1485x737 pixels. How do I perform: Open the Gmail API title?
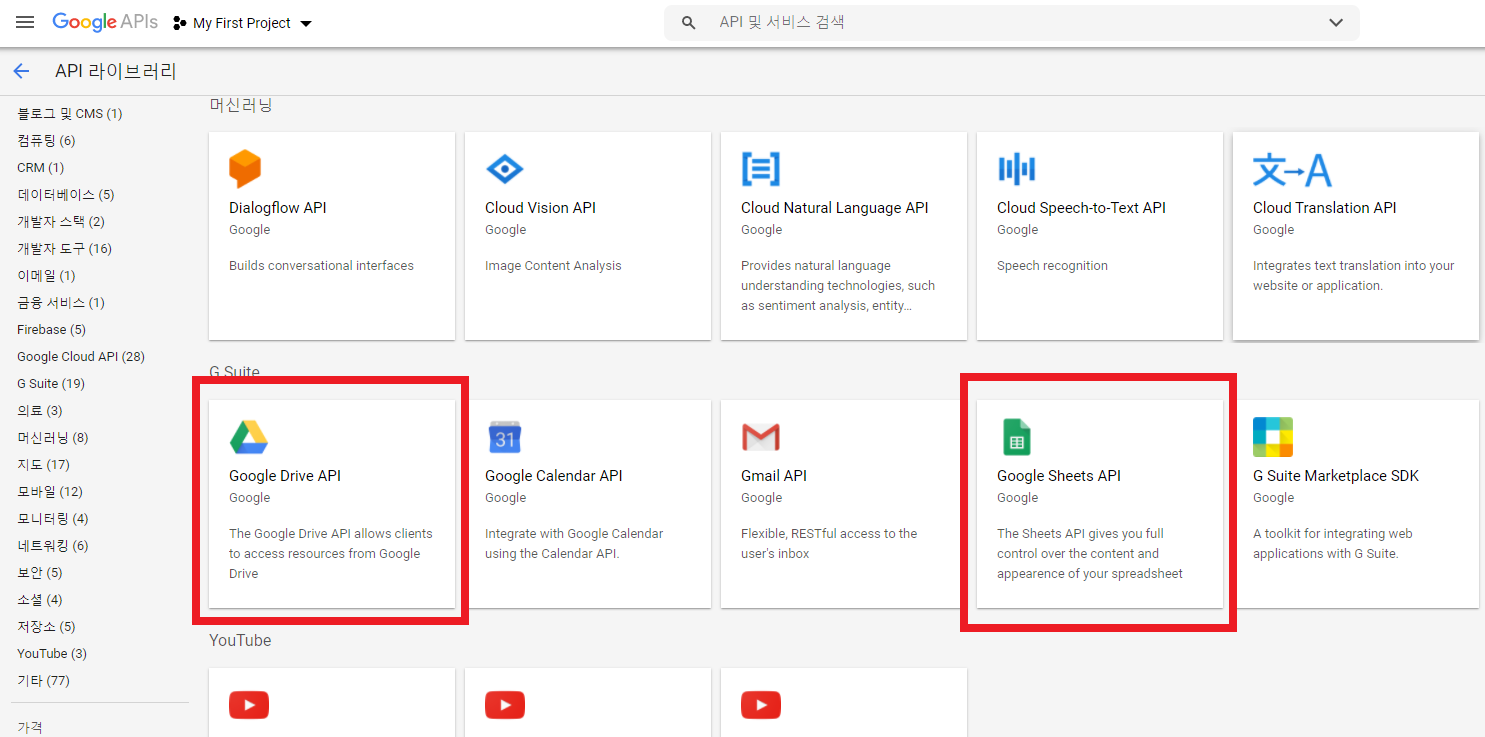click(774, 476)
